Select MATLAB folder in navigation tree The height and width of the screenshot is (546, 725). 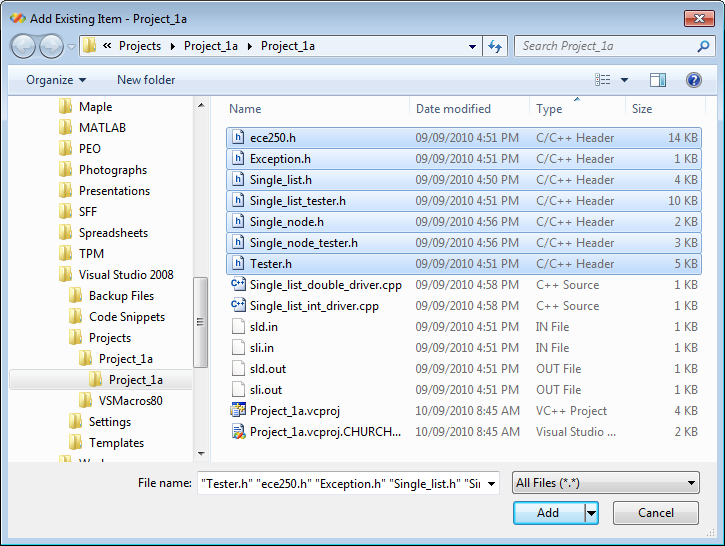pos(102,128)
